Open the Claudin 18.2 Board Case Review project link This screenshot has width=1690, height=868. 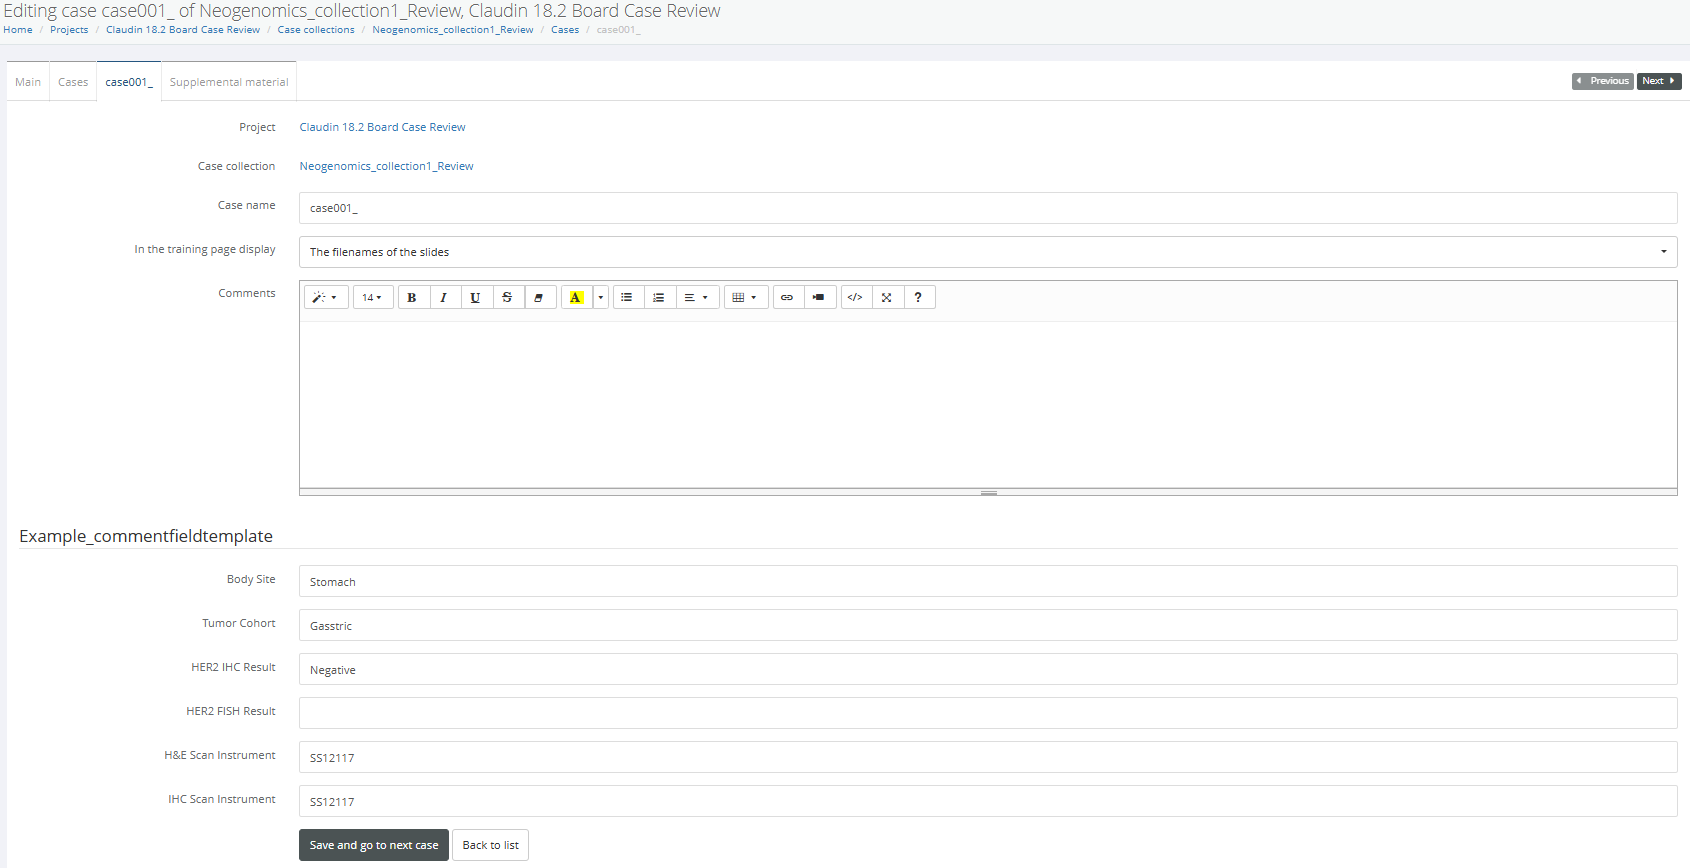click(x=382, y=127)
